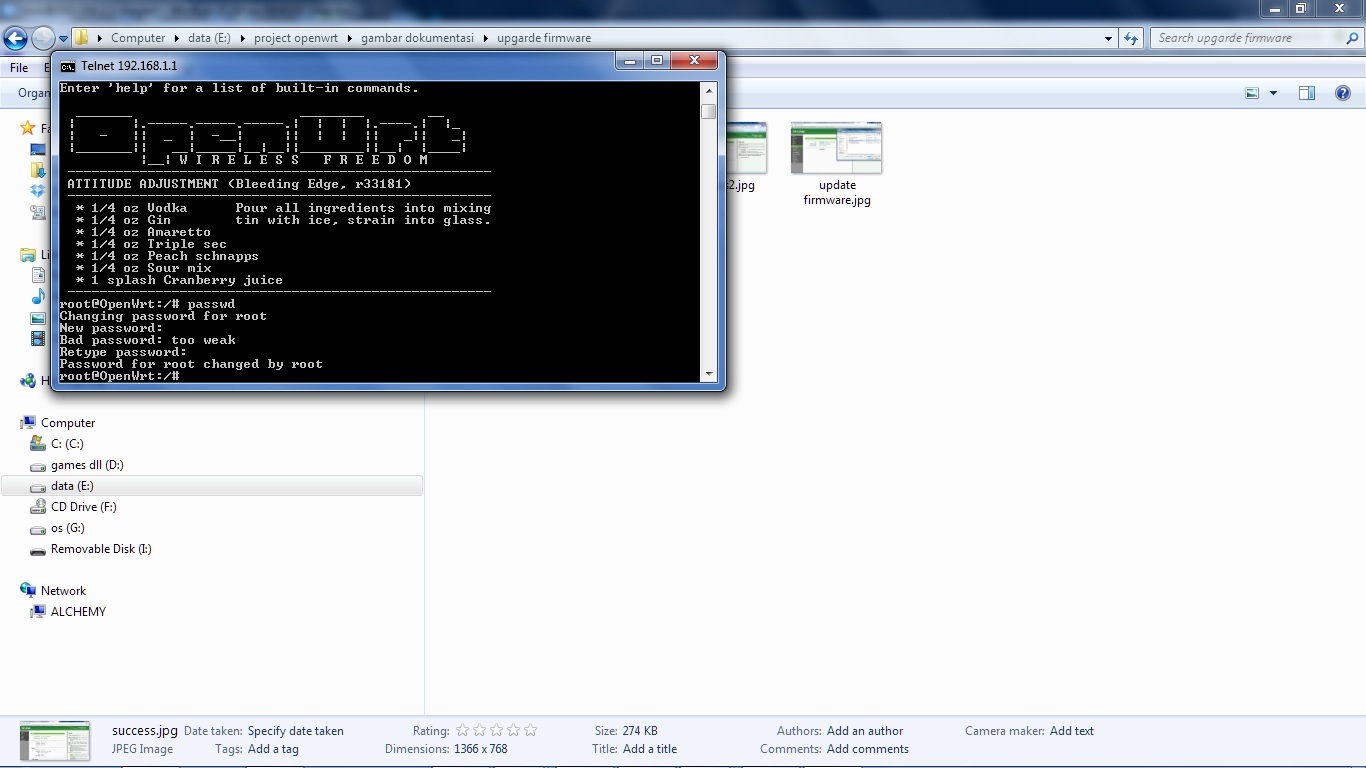
Task: Click the Explorer Forward arrow button
Action: [43, 38]
